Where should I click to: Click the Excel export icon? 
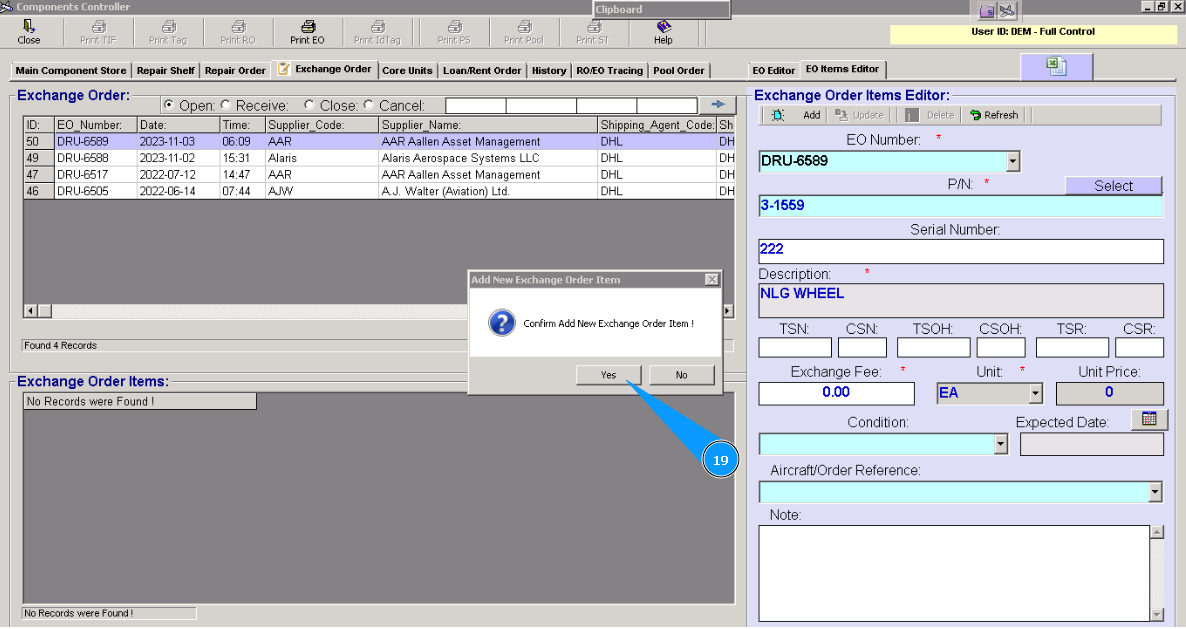point(1056,66)
